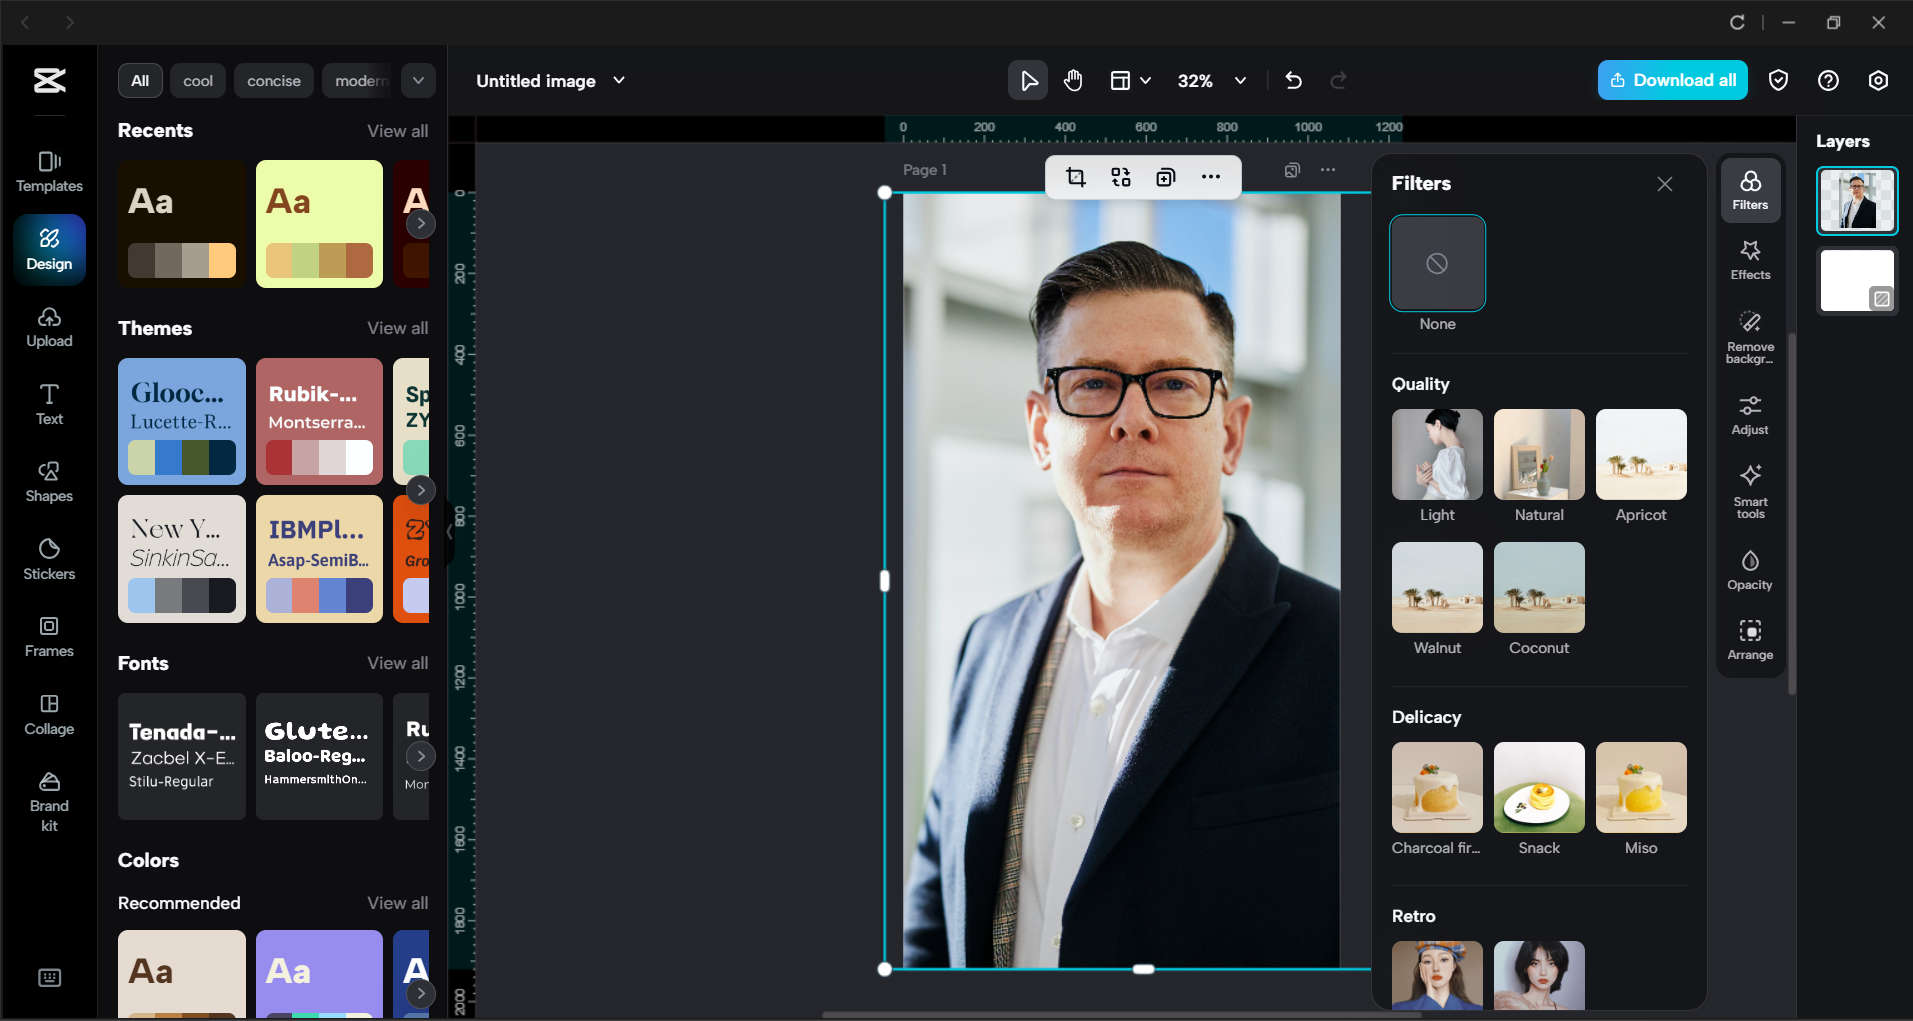Open the Stickers panel
The width and height of the screenshot is (1913, 1021).
click(48, 557)
